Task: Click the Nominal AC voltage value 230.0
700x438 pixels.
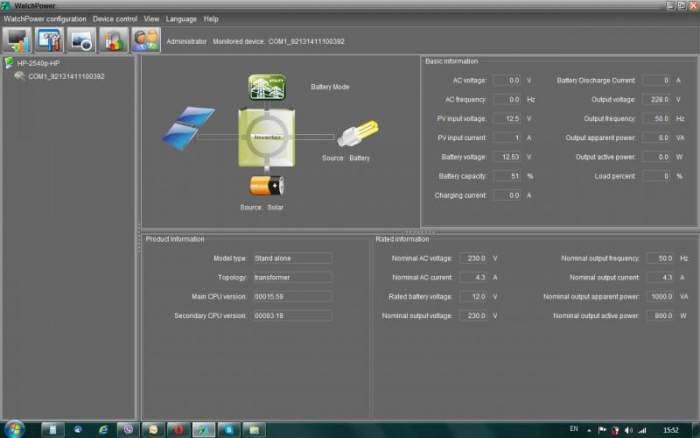Action: click(x=473, y=259)
